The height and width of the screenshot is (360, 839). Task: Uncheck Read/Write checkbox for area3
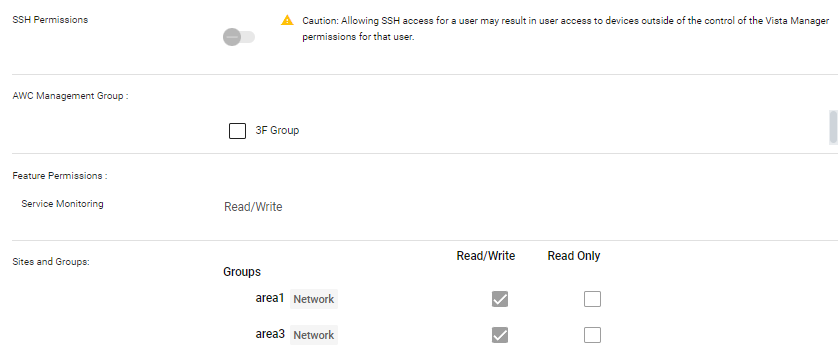(500, 335)
